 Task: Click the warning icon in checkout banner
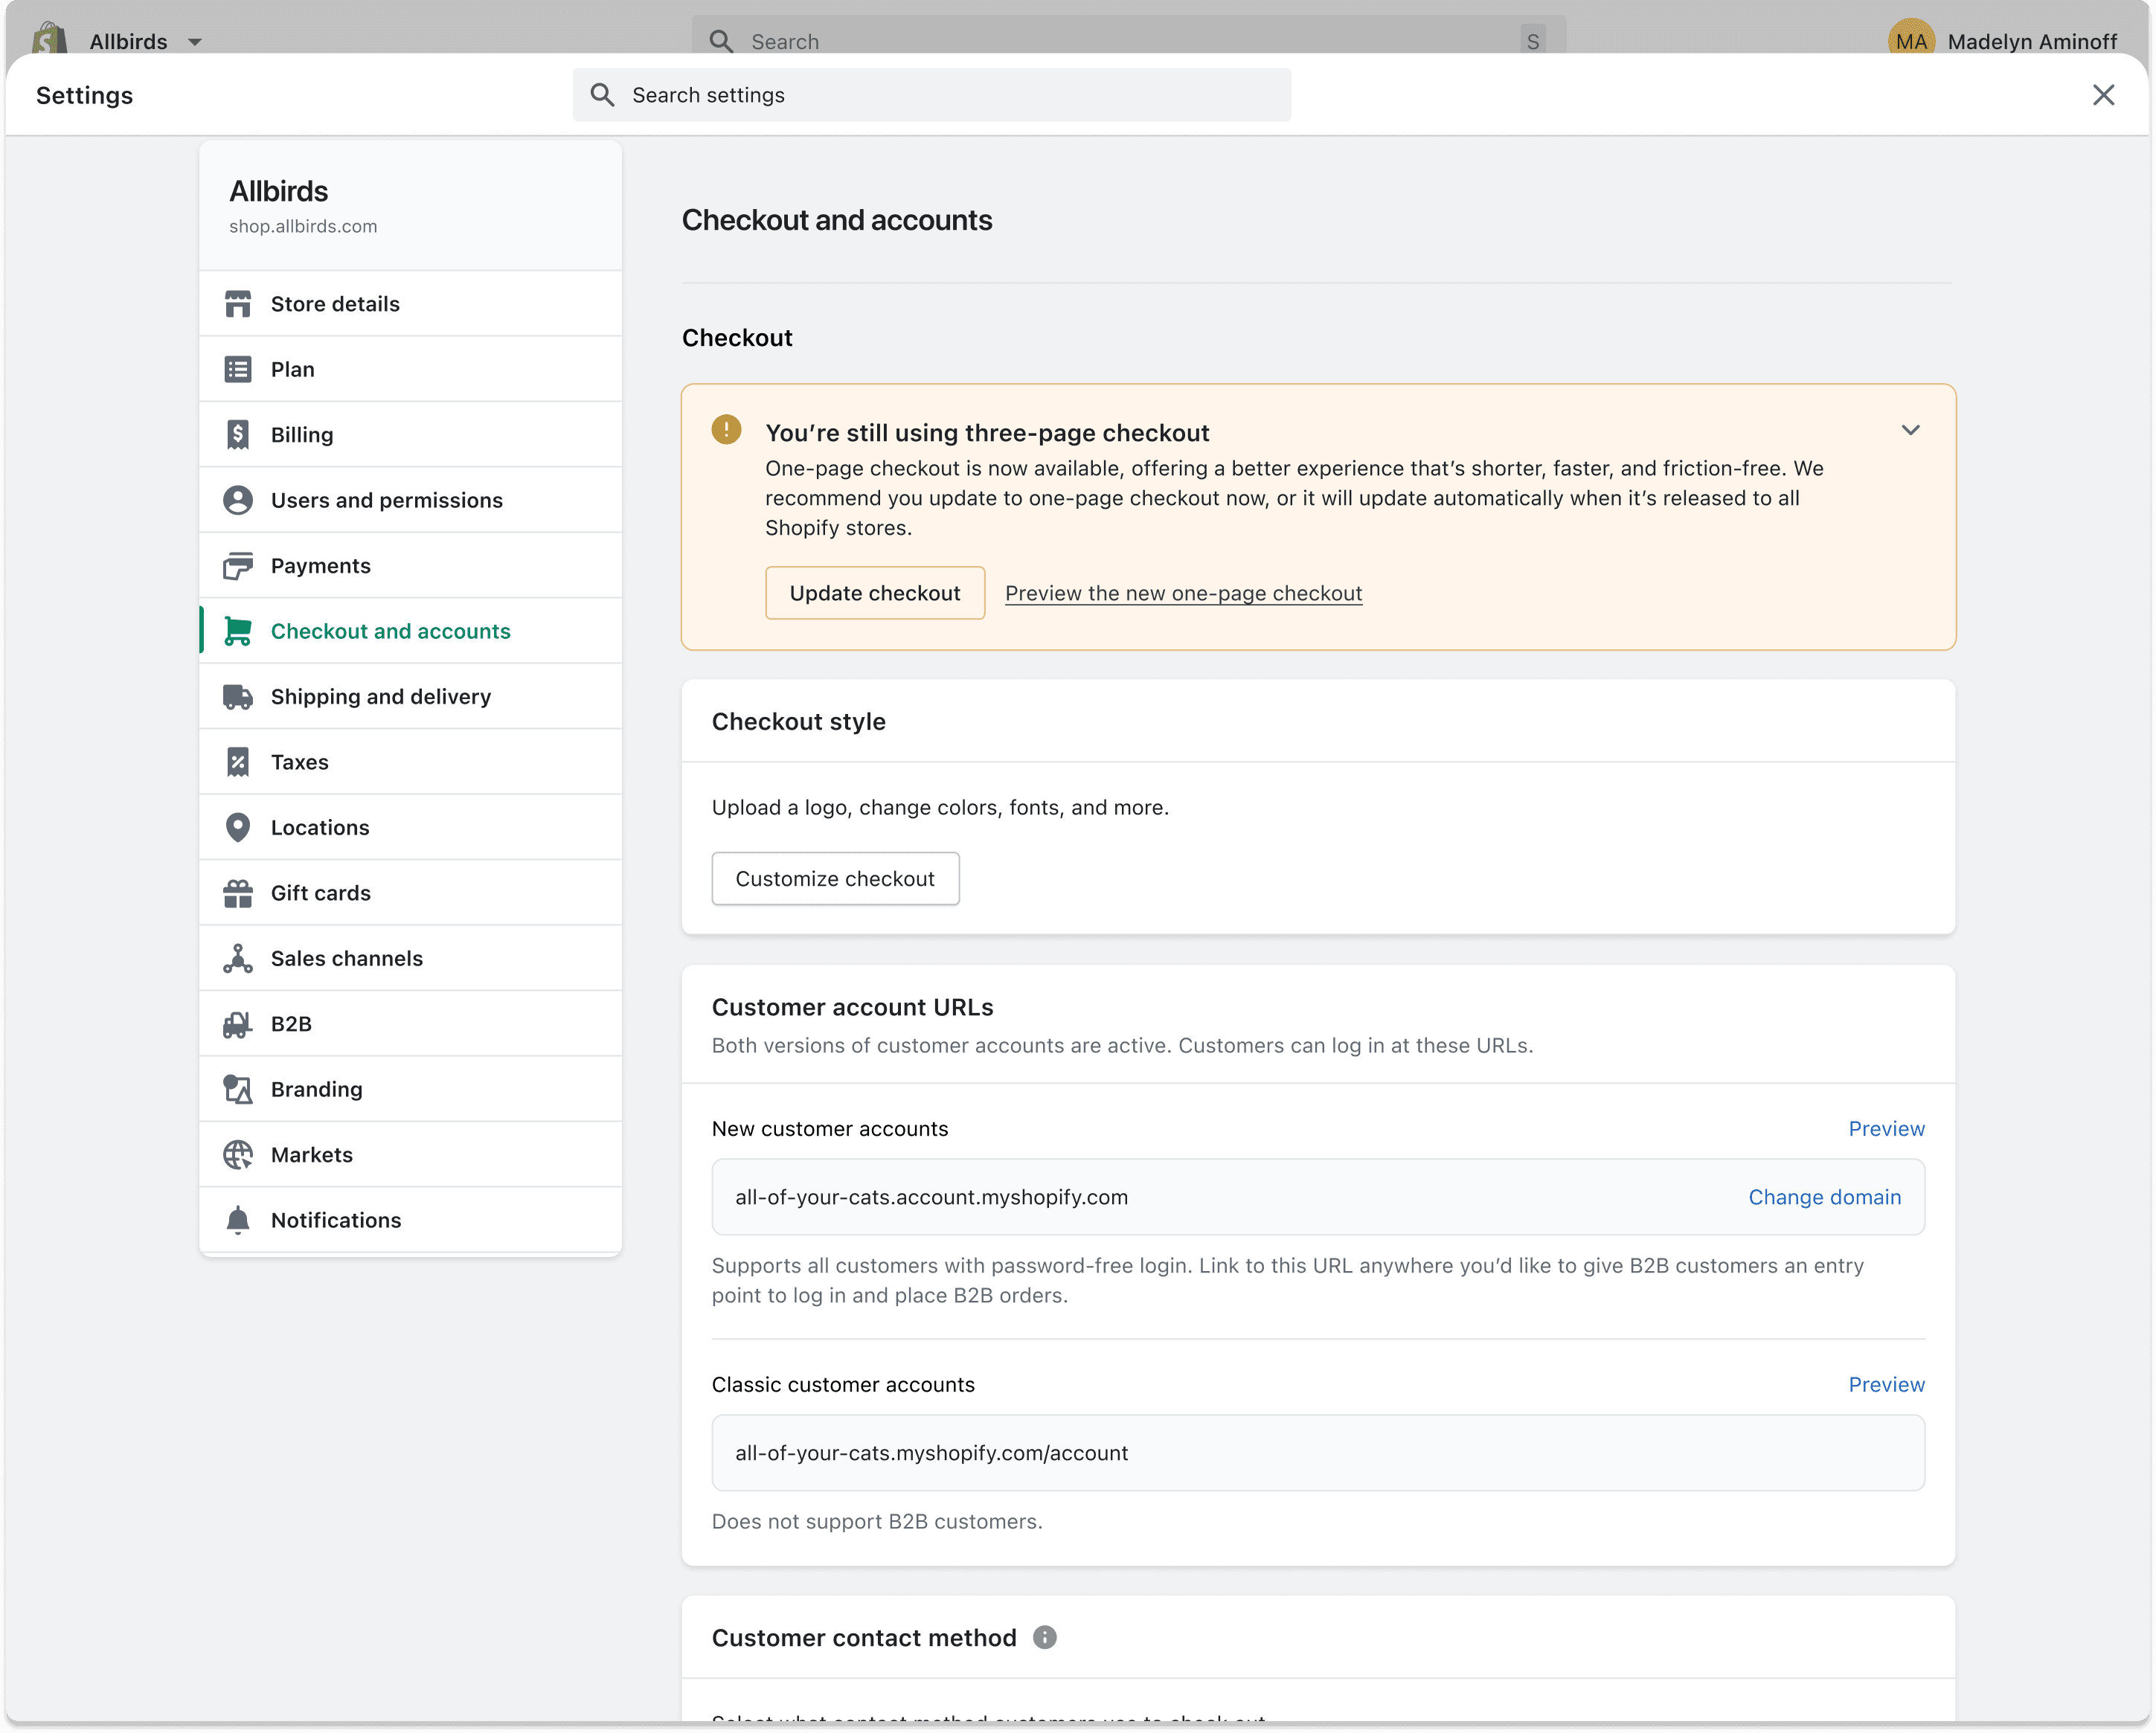(x=727, y=430)
